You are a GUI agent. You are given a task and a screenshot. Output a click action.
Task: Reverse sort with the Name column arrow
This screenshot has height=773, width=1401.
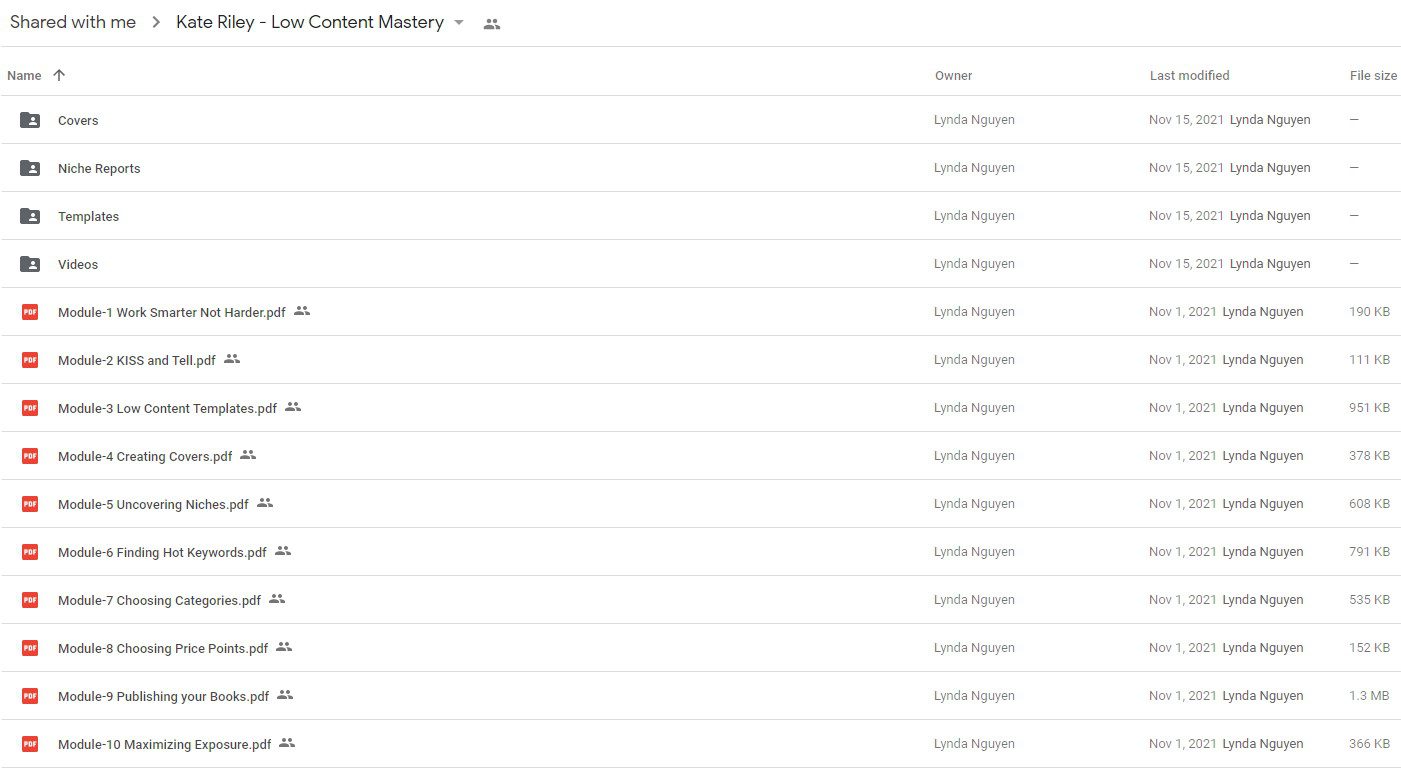pyautogui.click(x=59, y=75)
